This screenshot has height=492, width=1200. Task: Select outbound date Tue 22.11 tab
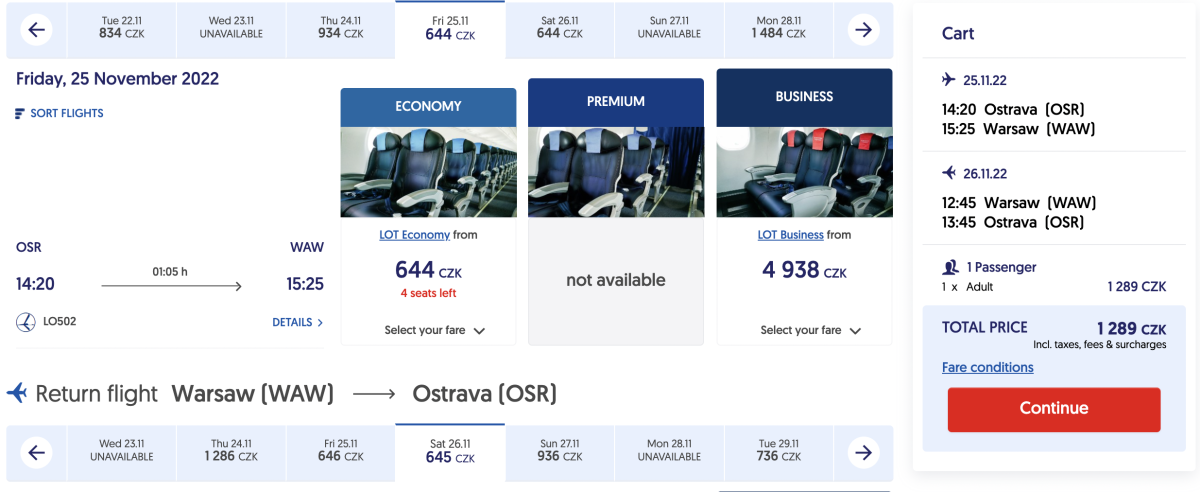coord(123,28)
